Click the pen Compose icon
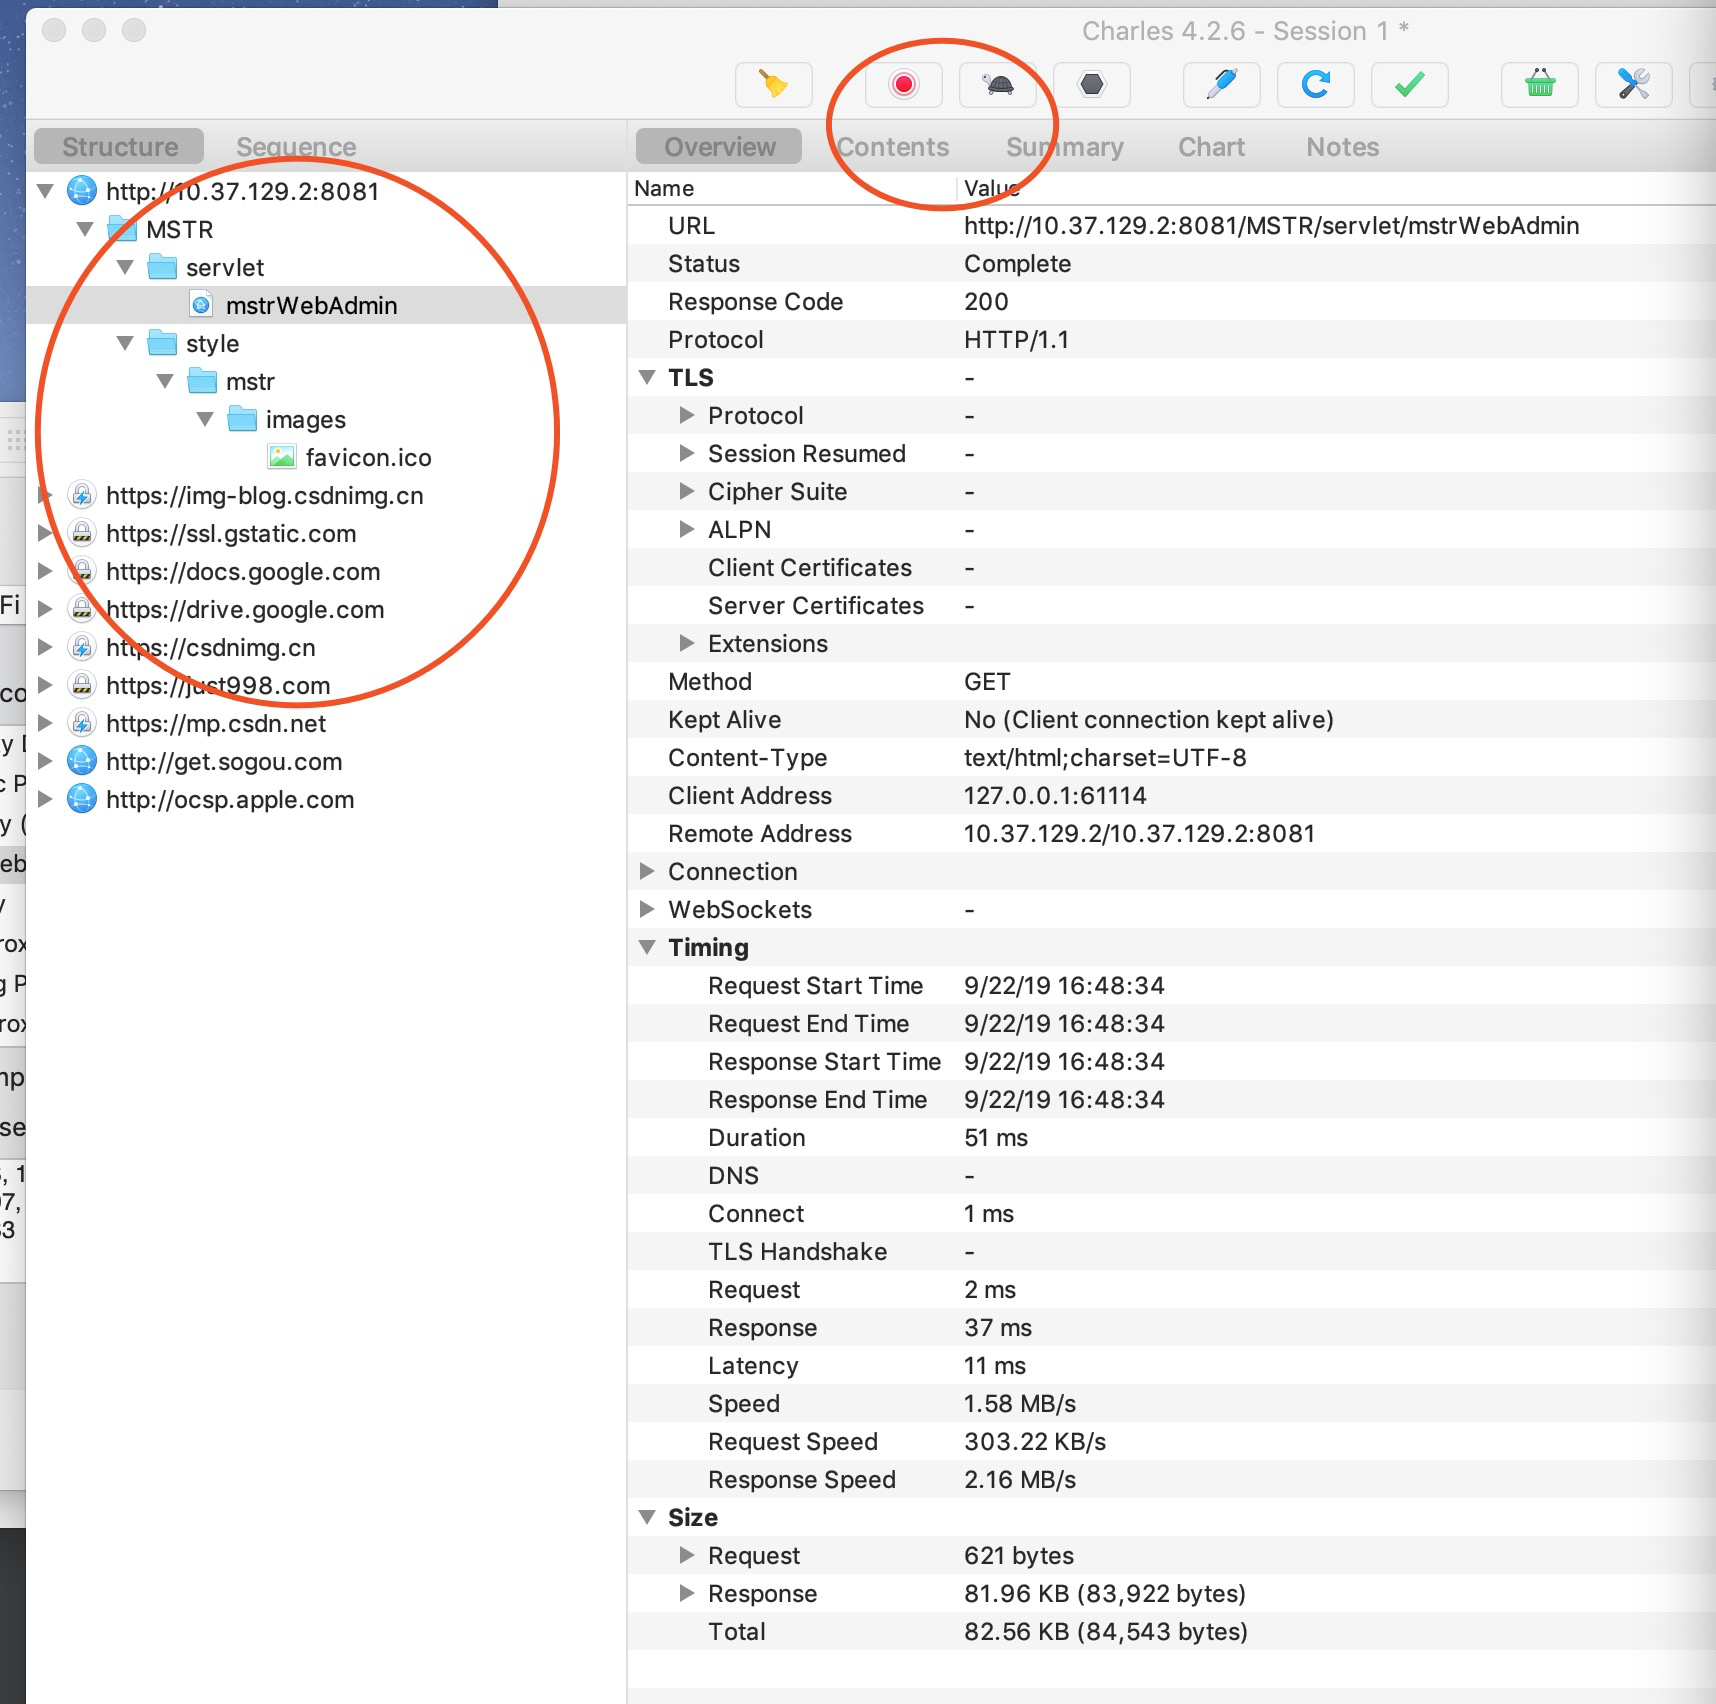 pos(1222,84)
